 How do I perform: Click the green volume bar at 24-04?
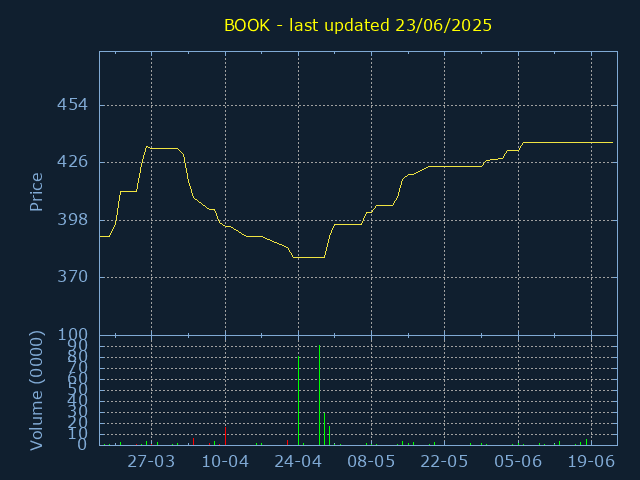(298, 401)
